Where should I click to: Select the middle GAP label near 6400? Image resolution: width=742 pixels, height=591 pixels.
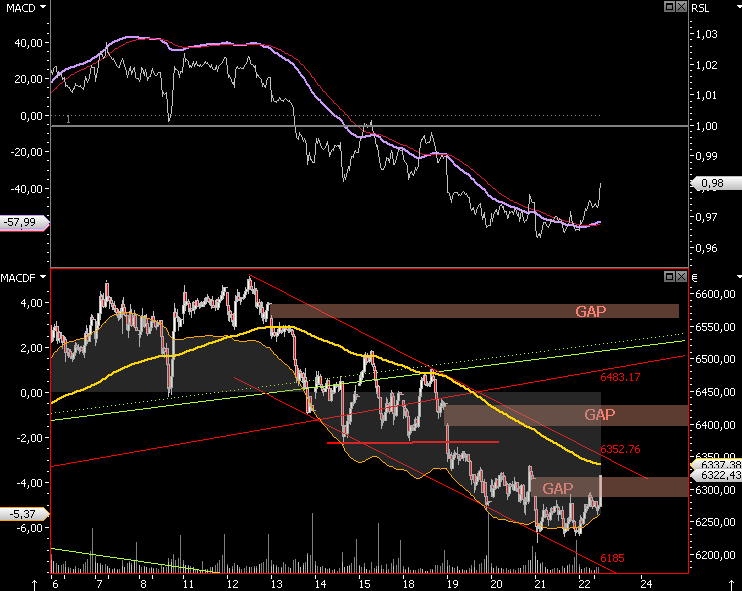[600, 415]
